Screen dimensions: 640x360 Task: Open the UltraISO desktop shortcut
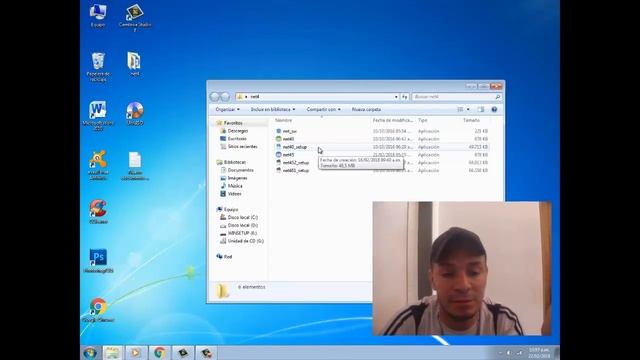[x=135, y=113]
